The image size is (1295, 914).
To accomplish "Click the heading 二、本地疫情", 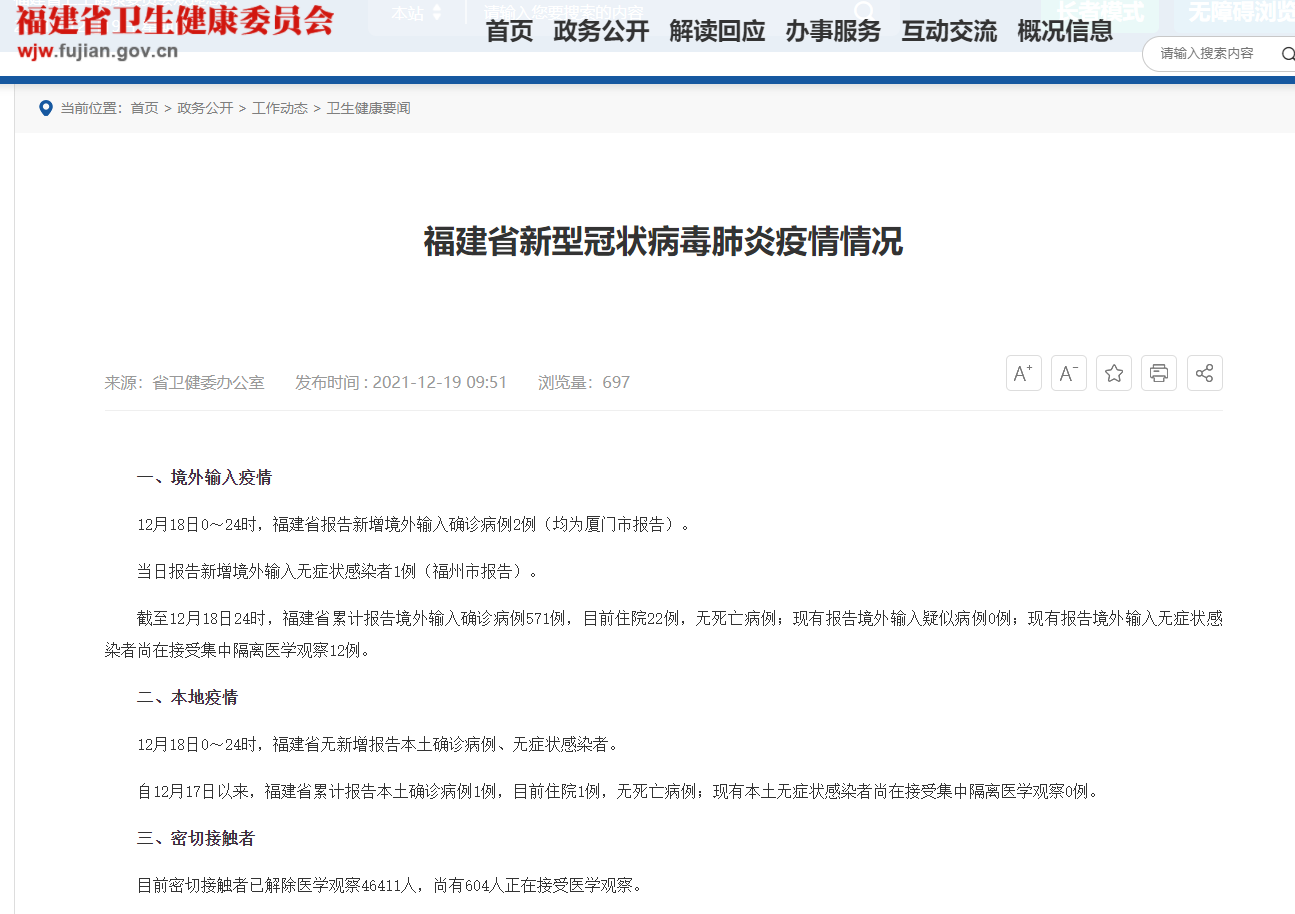I will (x=187, y=697).
